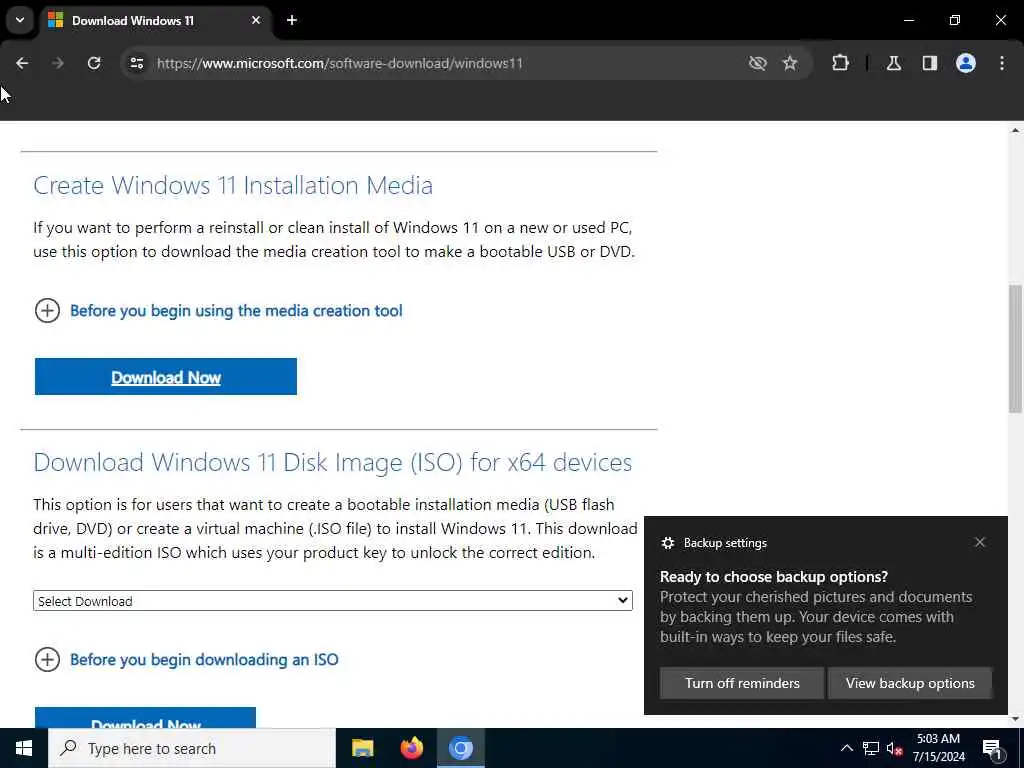
Task: Reload the Microsoft download page
Action: click(x=94, y=63)
